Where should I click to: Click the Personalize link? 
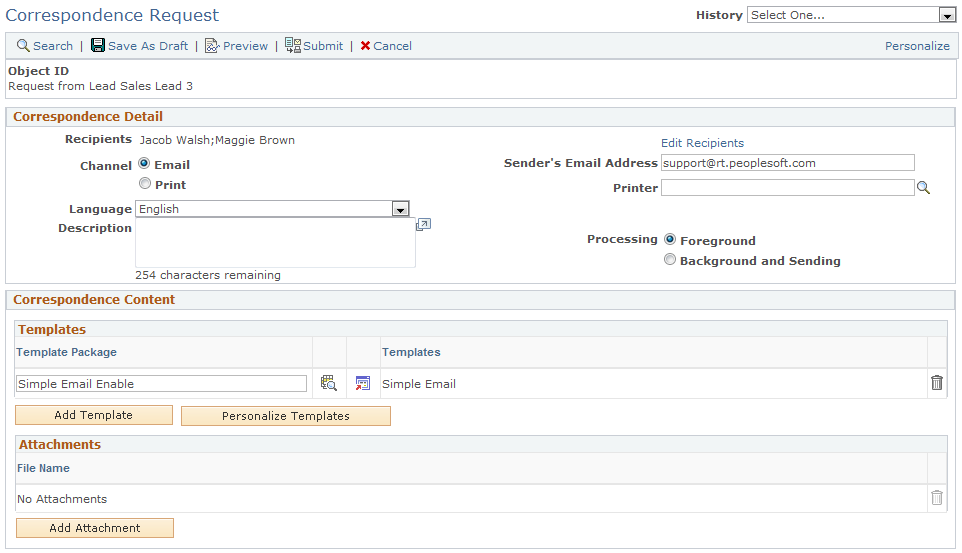pos(917,46)
